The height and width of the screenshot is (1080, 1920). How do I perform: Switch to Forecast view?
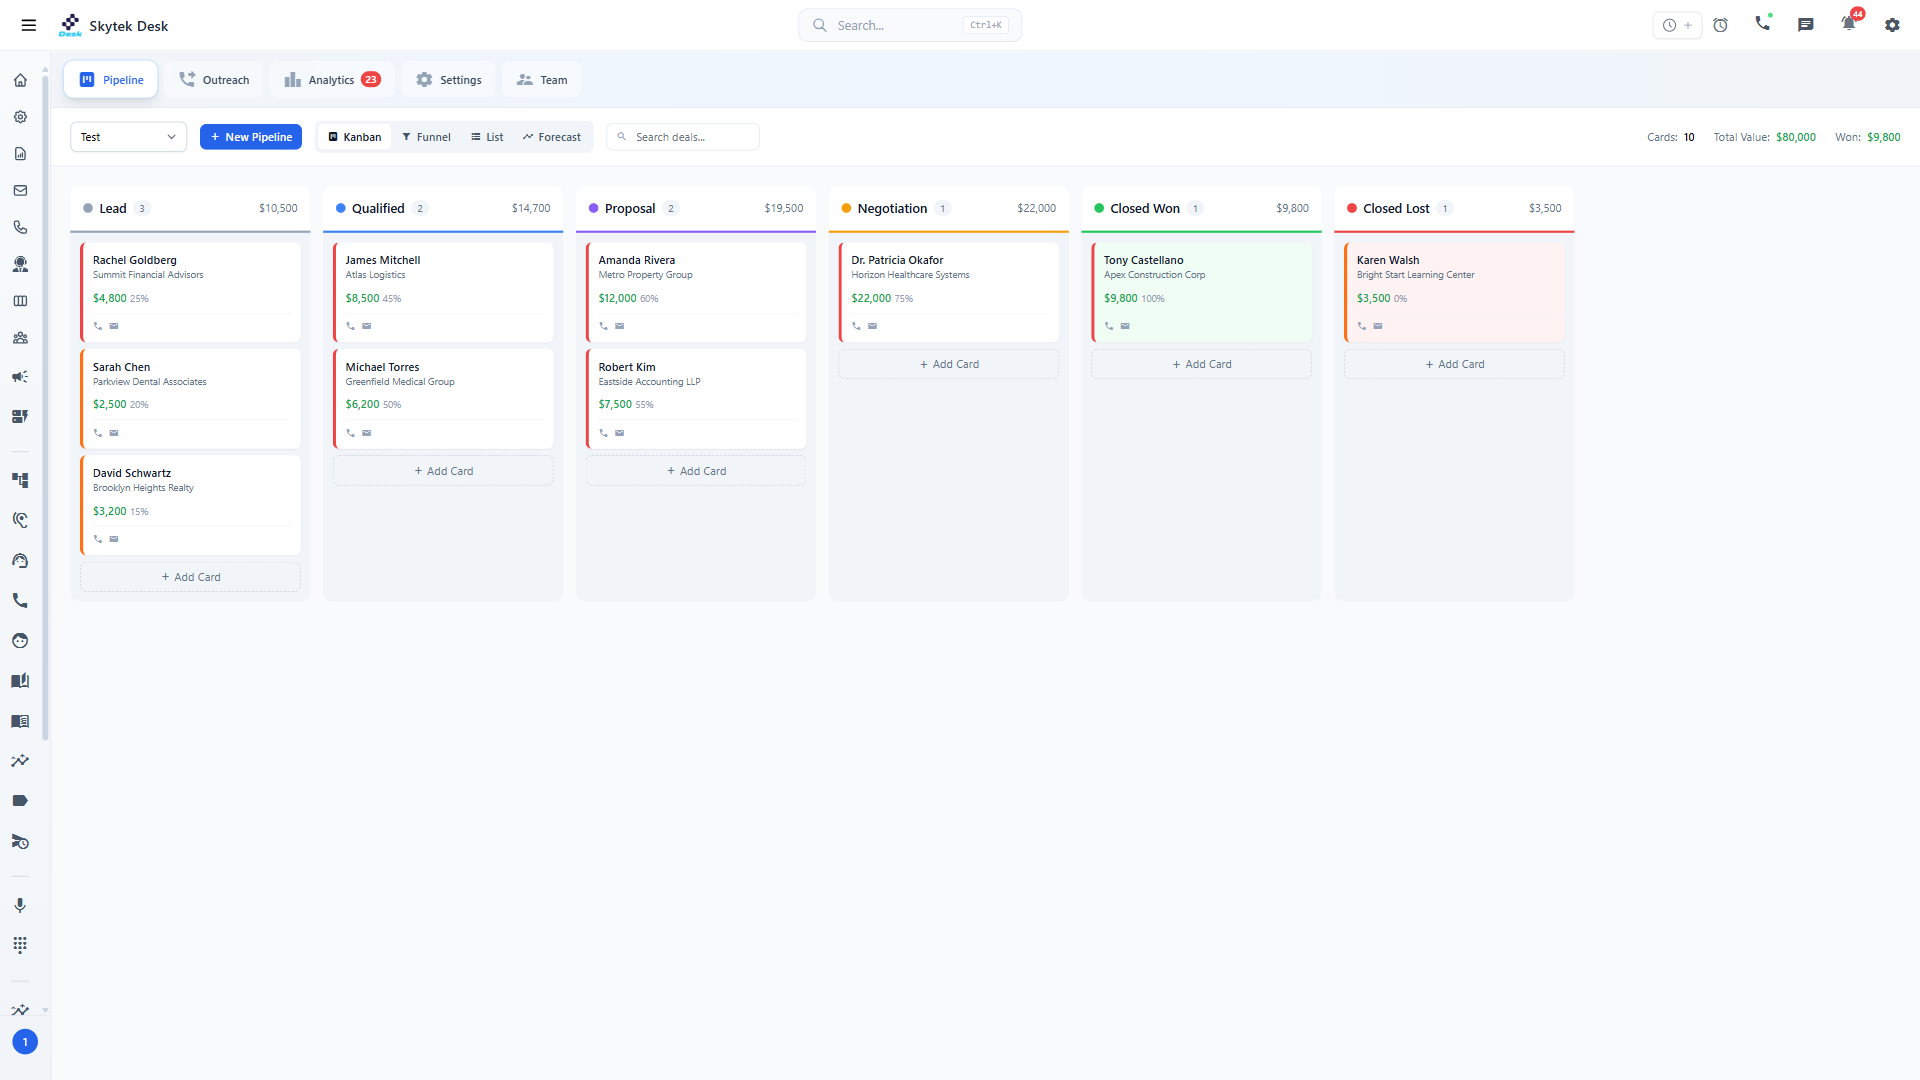click(x=552, y=137)
